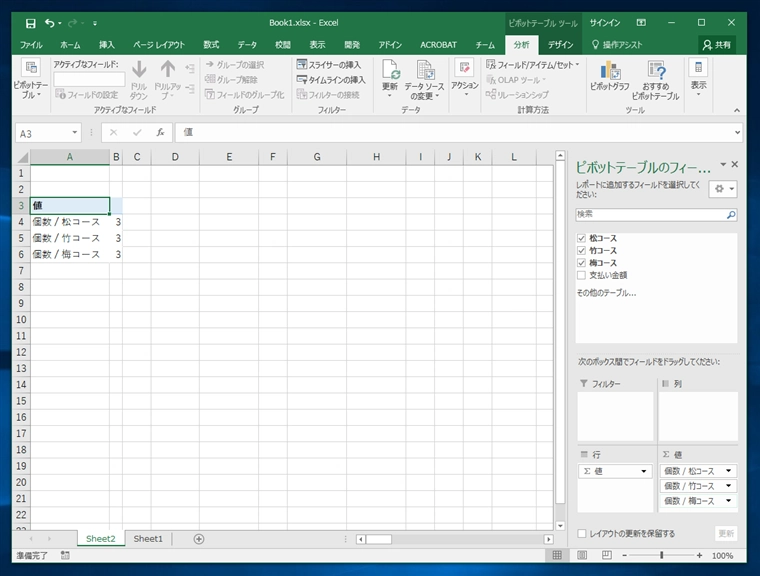Image resolution: width=760 pixels, height=576 pixels.
Task: Click the Drill Up arrow
Action: pyautogui.click(x=168, y=80)
